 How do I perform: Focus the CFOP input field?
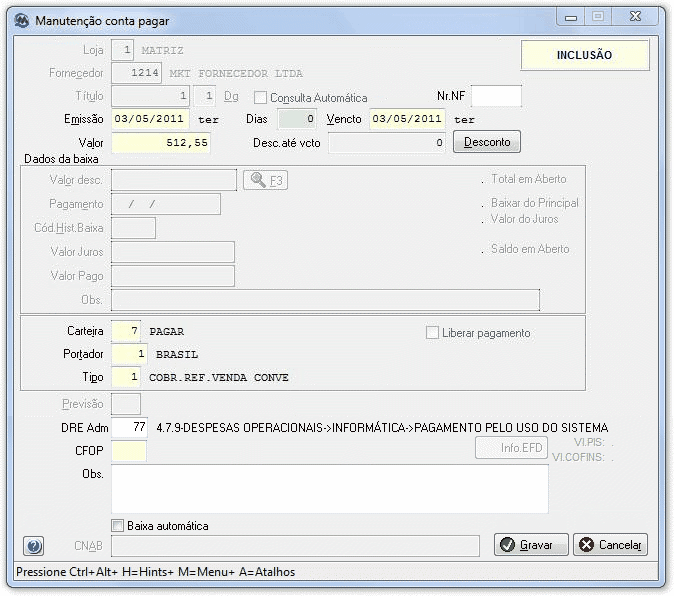(129, 451)
